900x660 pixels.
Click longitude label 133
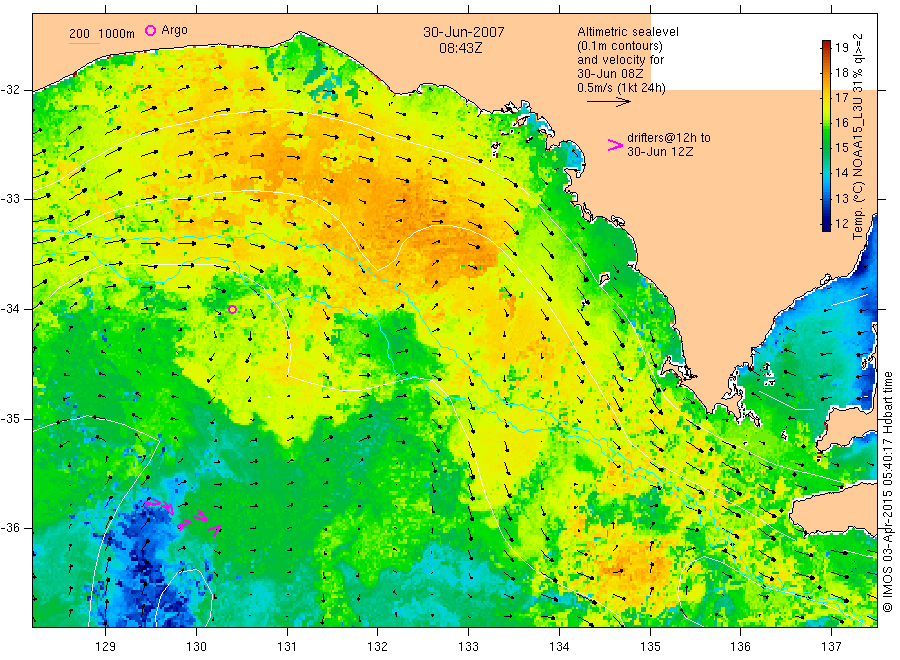[468, 647]
